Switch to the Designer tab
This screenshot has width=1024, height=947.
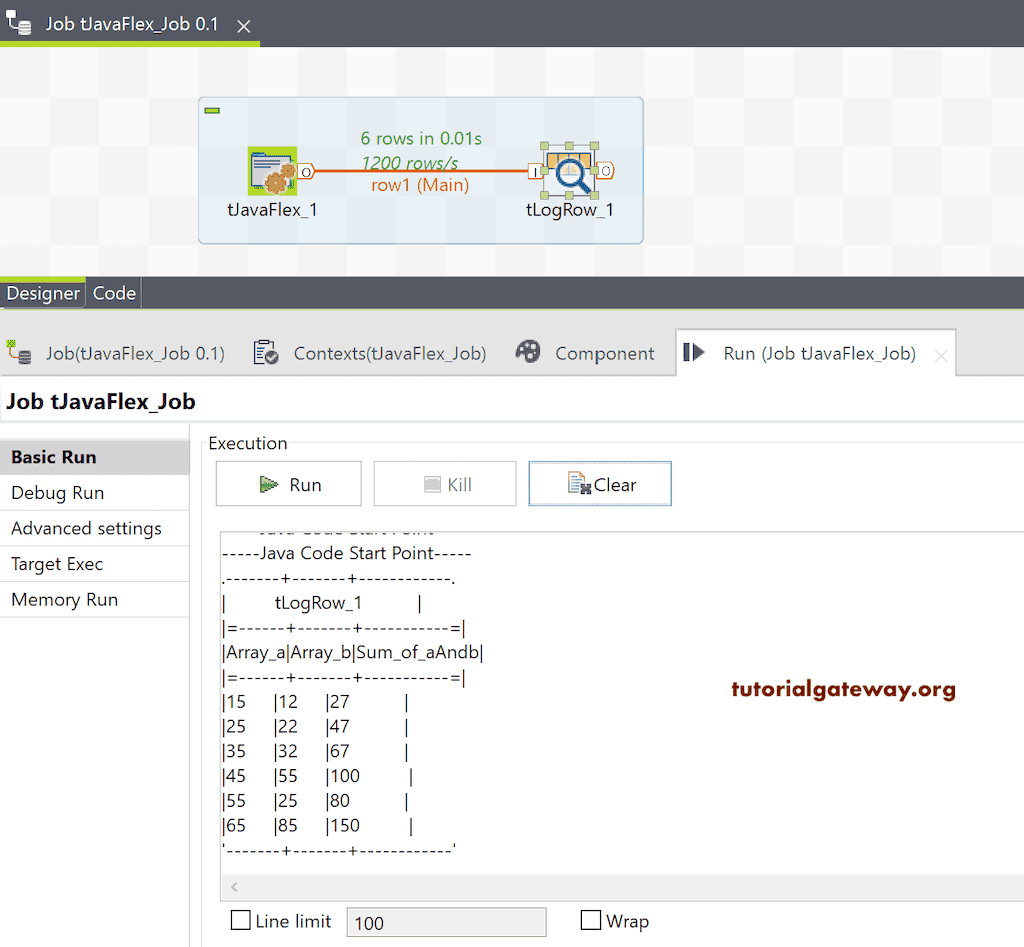pos(42,293)
